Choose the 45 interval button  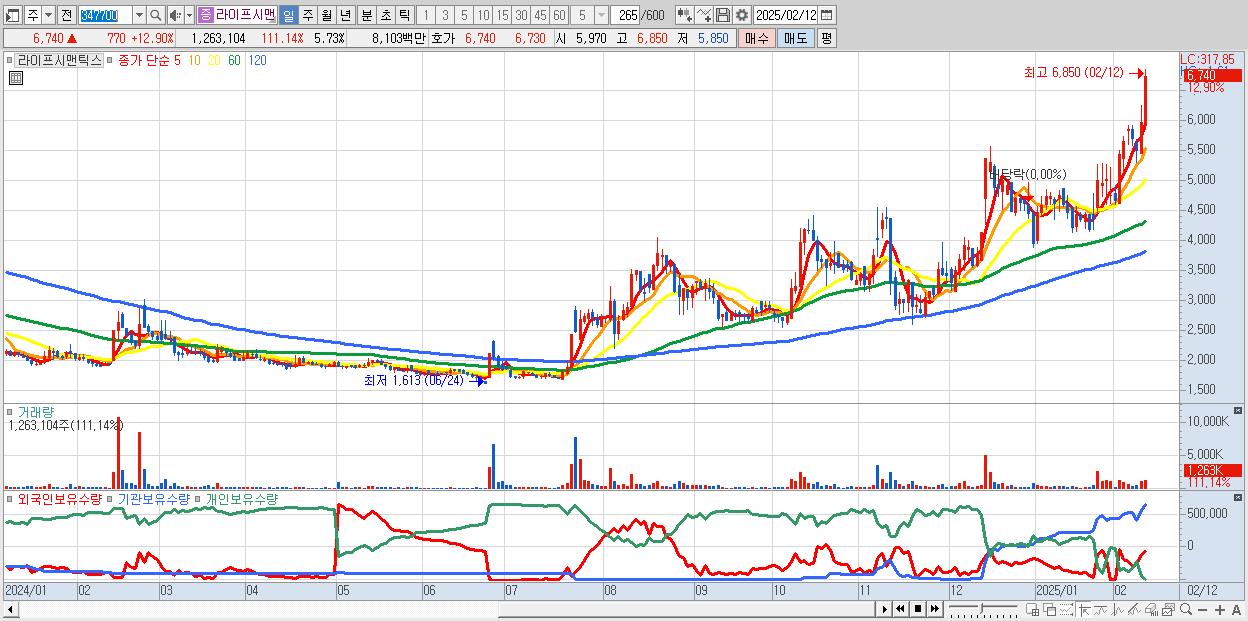coord(540,16)
